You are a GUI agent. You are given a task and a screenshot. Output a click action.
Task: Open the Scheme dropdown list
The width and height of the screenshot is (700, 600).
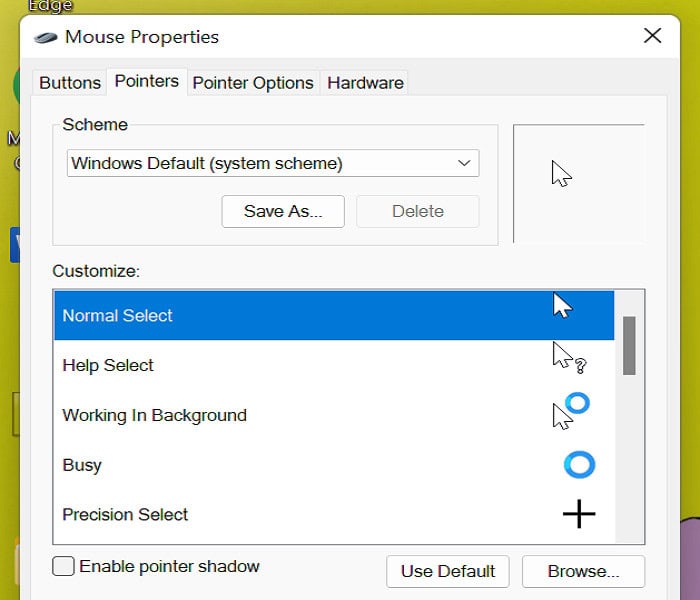pos(272,163)
